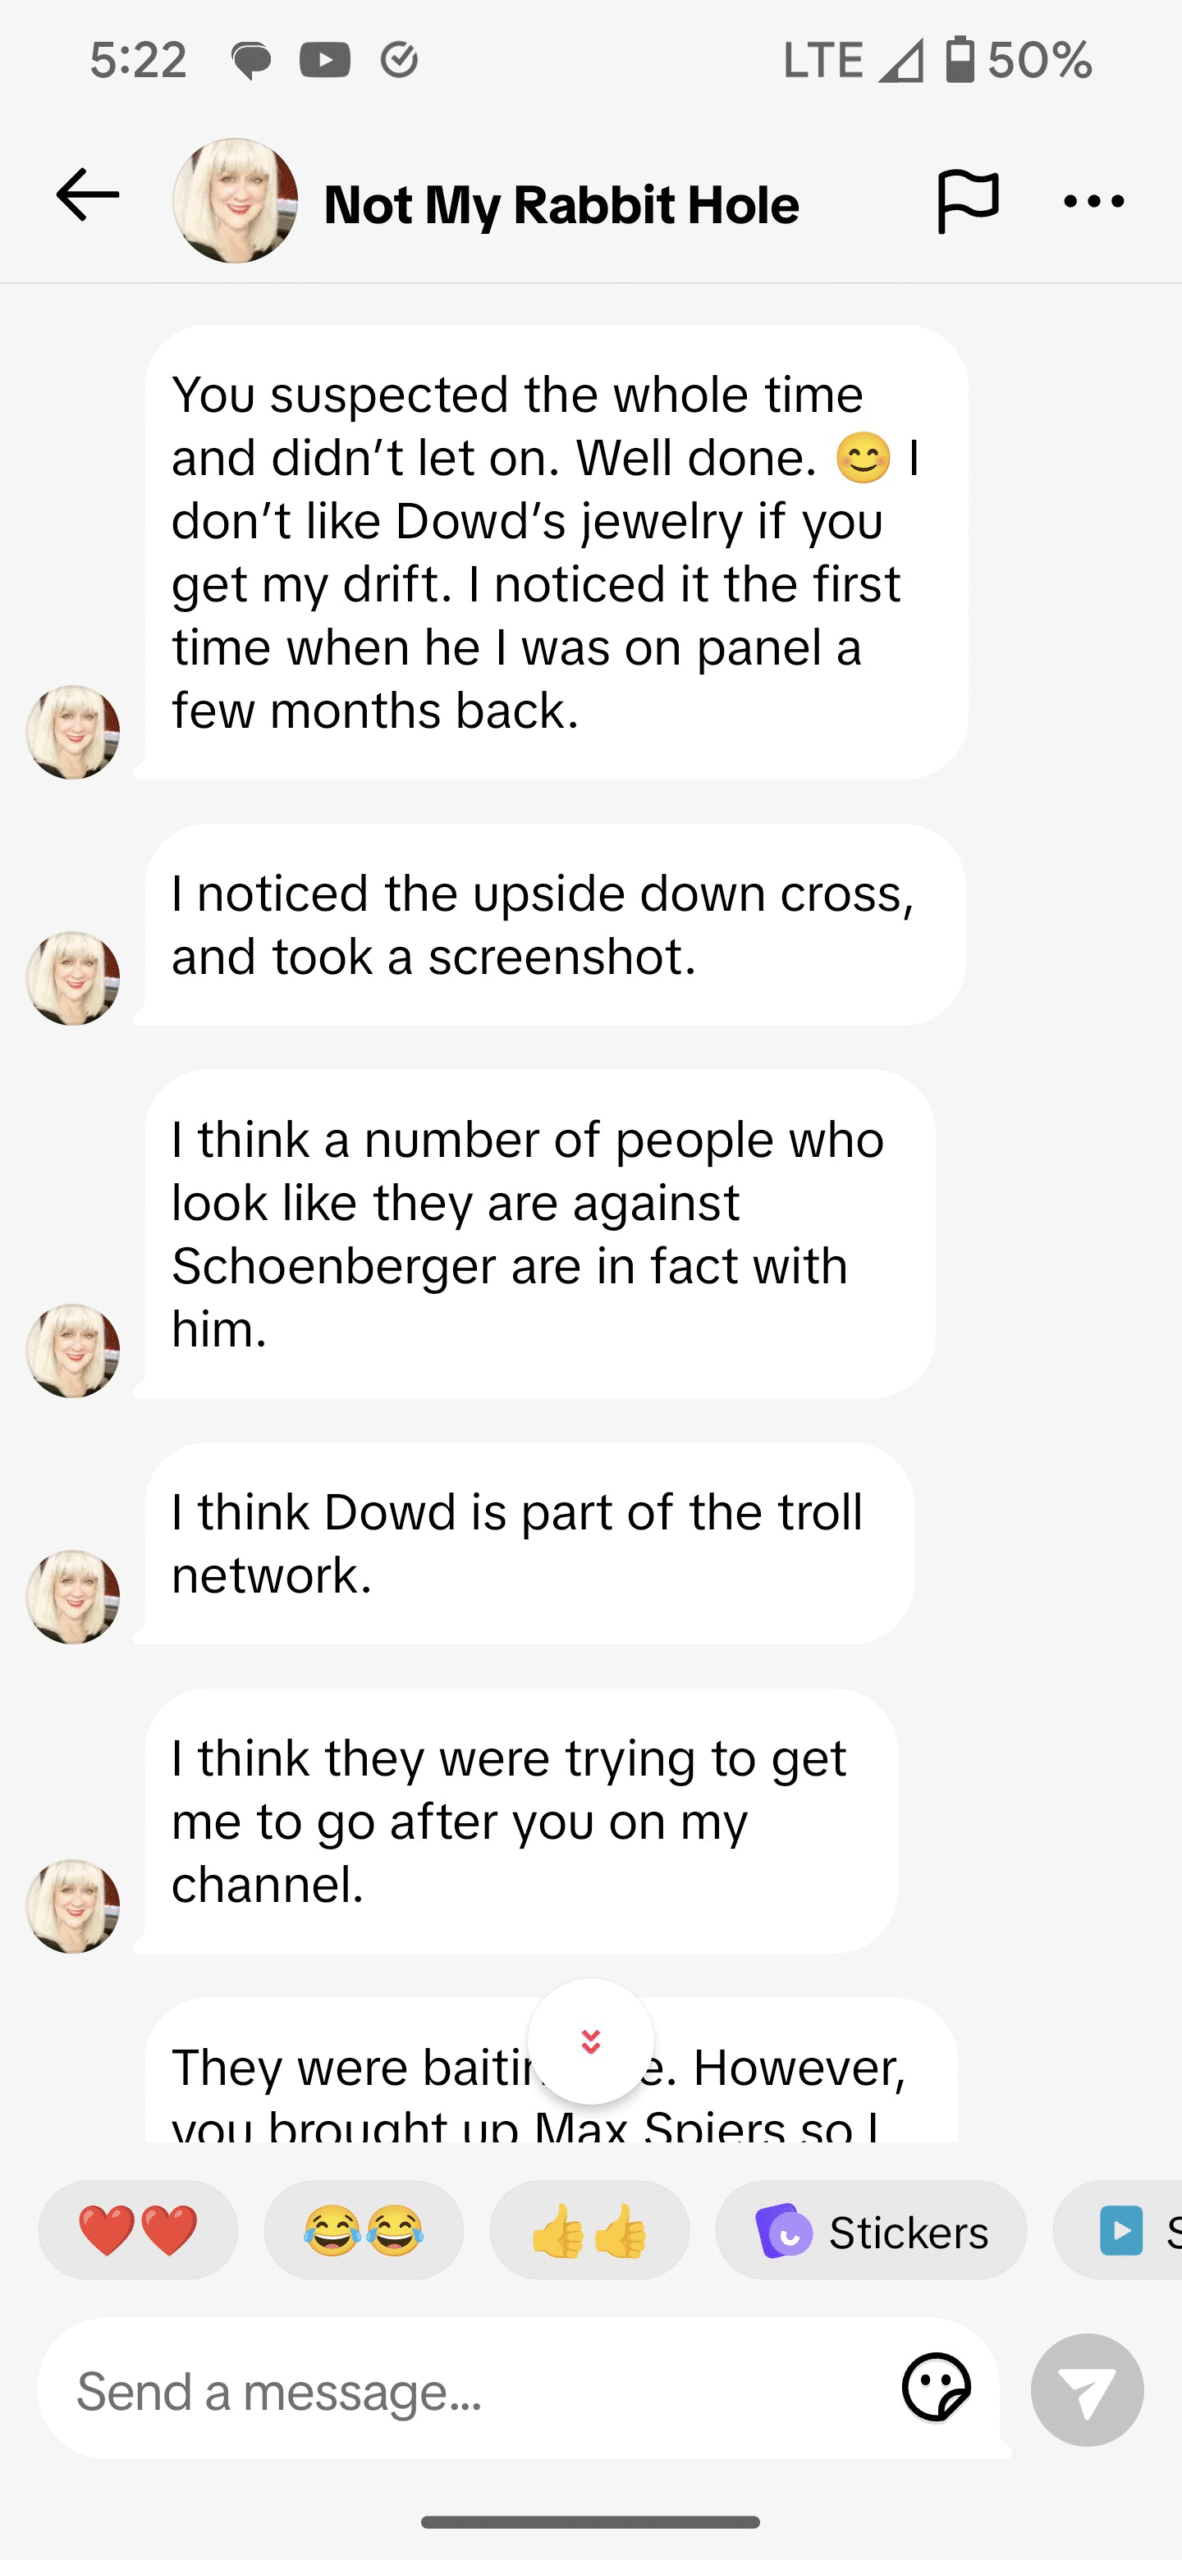
Task: Open the three-dot more options menu
Action: pos(1093,202)
